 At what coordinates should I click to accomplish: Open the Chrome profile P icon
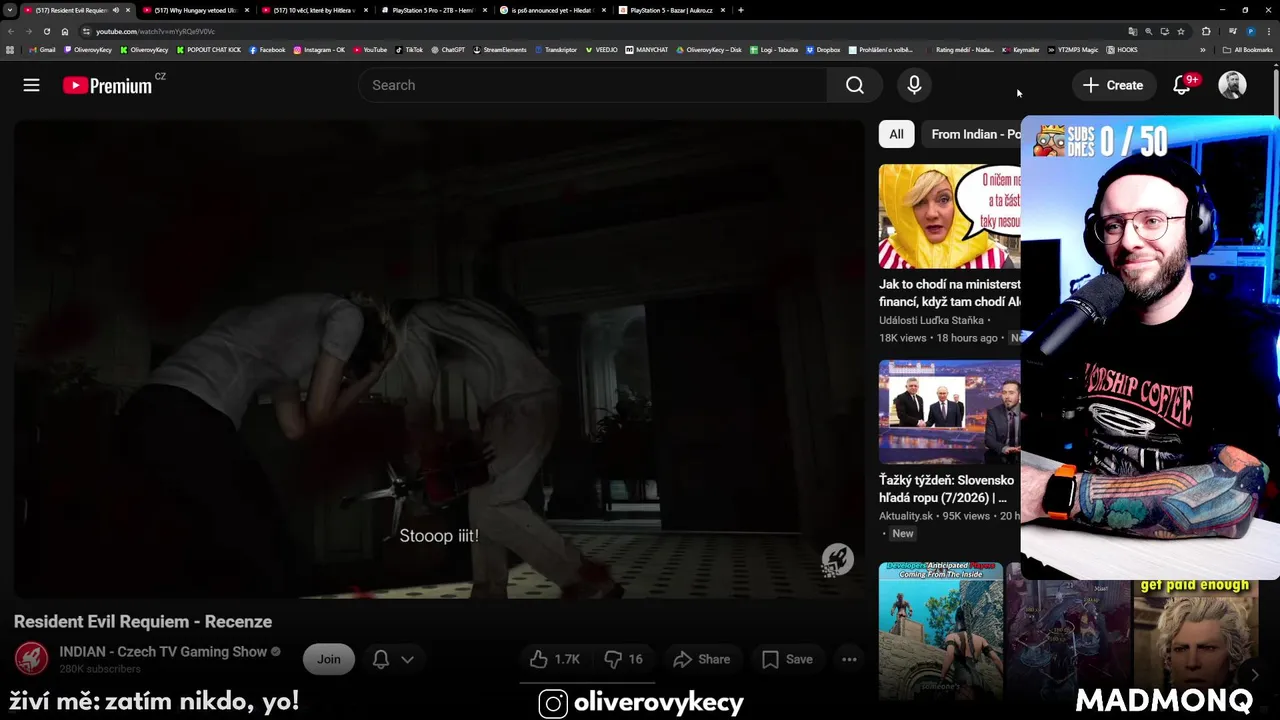coord(1250,31)
